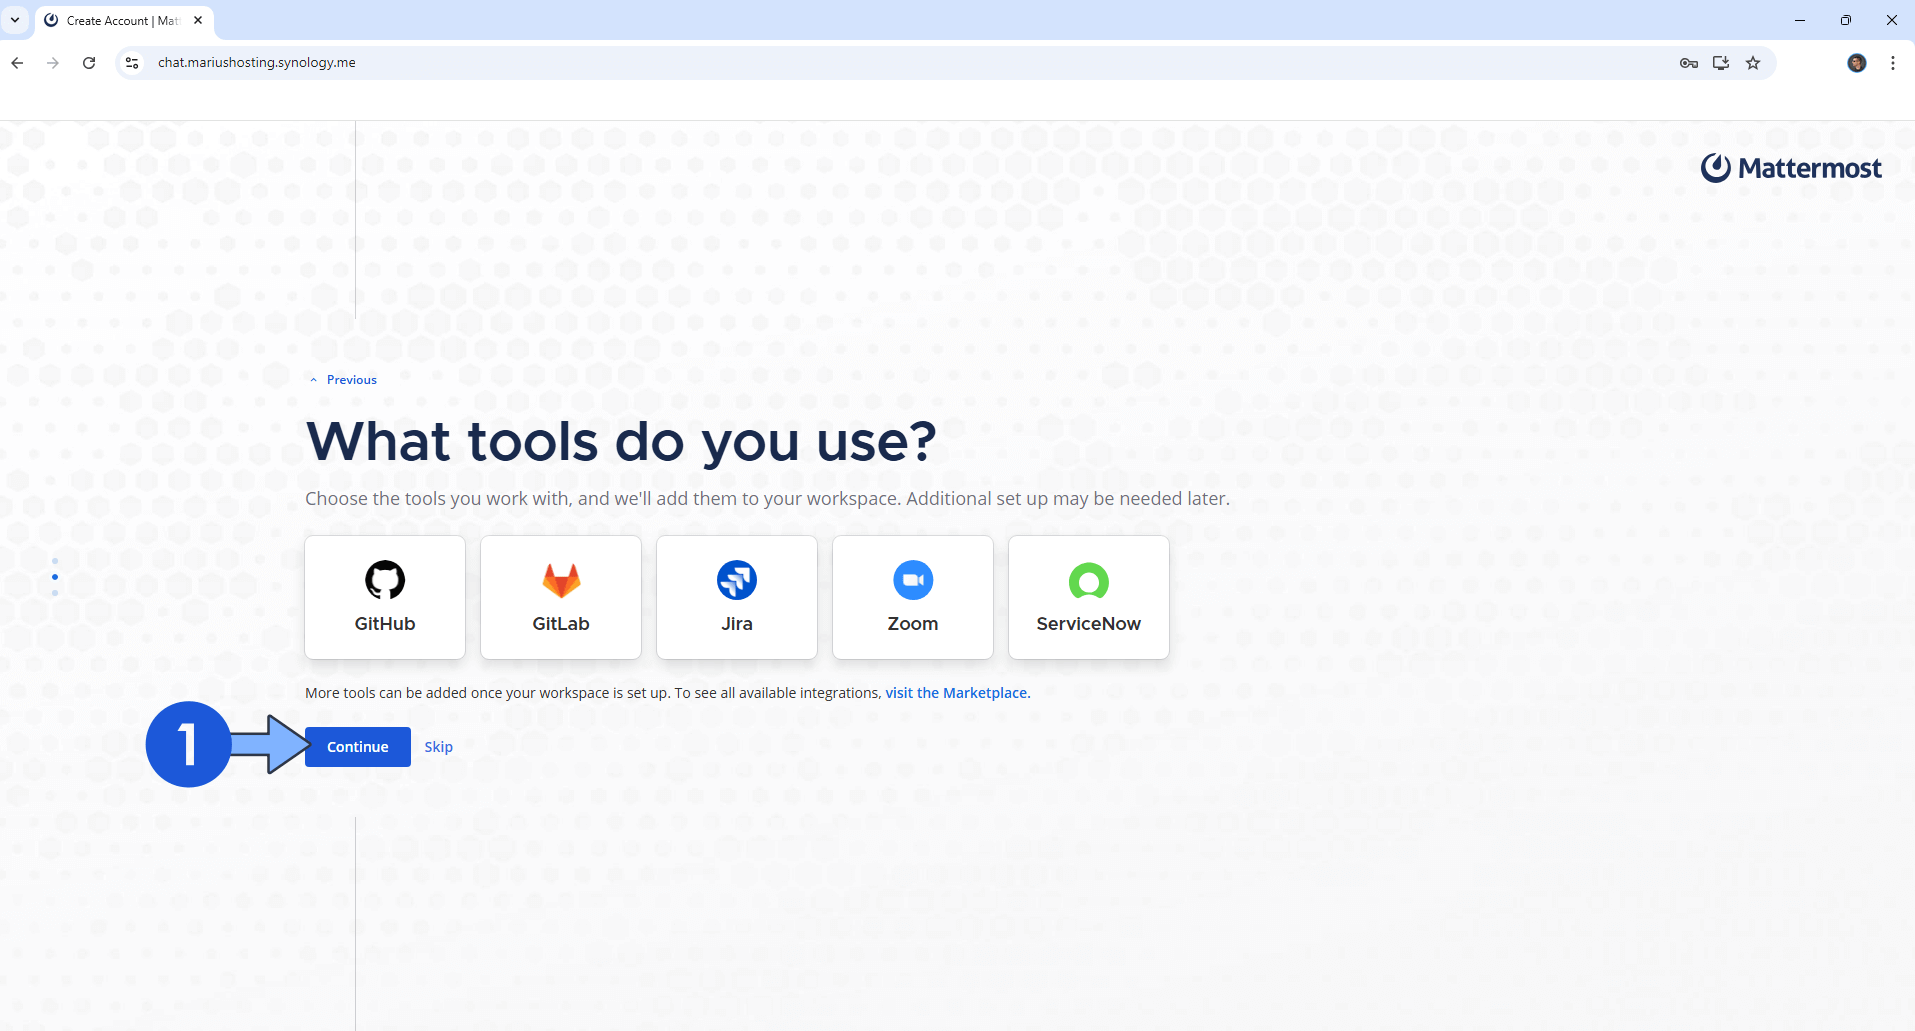Viewport: 1915px width, 1031px height.
Task: Close the Create Account tab
Action: (198, 20)
